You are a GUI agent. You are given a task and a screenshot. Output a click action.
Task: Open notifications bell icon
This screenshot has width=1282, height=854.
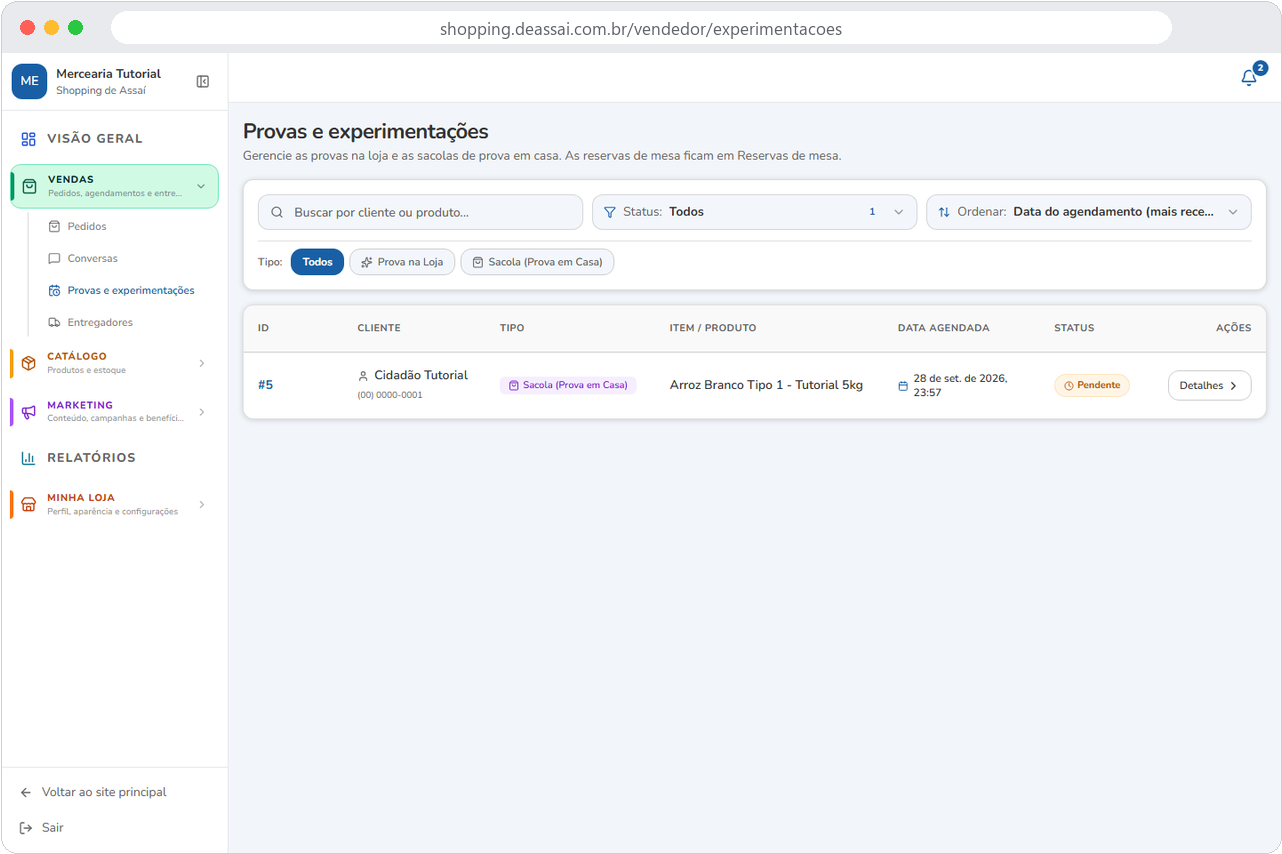click(x=1249, y=78)
